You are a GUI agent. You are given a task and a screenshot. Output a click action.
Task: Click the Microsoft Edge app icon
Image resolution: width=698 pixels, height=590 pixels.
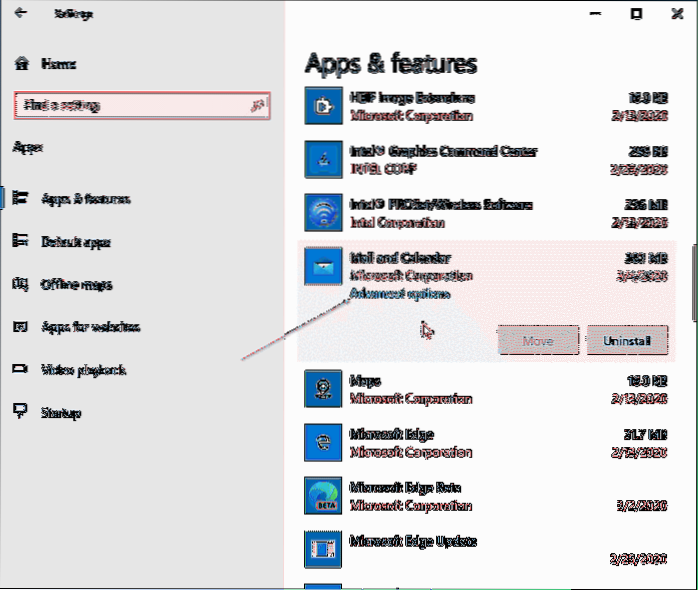324,442
